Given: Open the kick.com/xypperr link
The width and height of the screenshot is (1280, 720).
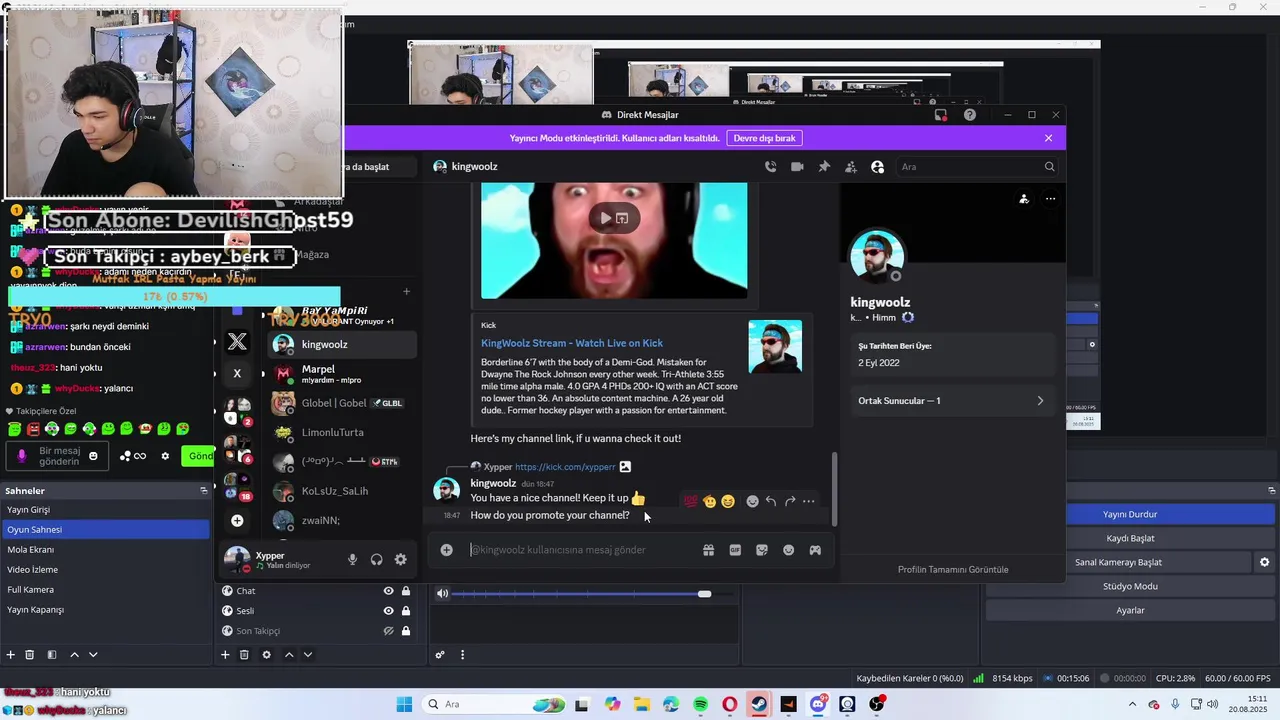Looking at the screenshot, I should tap(565, 467).
